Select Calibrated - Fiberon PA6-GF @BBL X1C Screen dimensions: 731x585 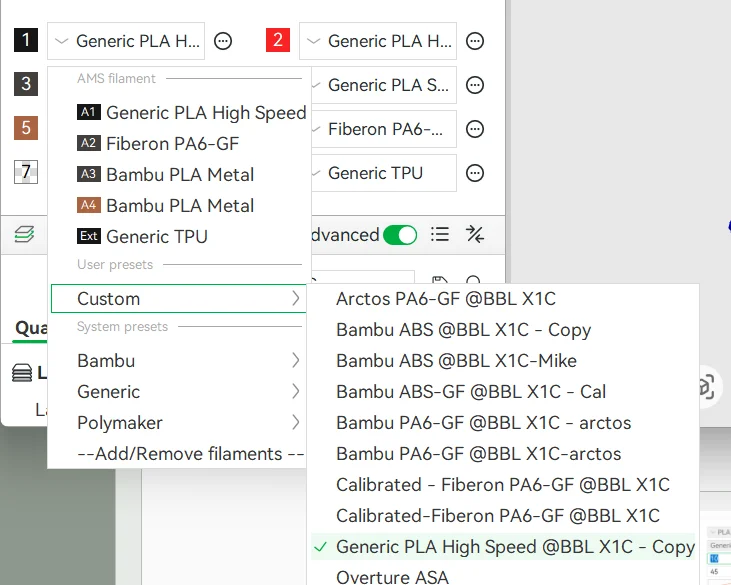[x=503, y=485]
